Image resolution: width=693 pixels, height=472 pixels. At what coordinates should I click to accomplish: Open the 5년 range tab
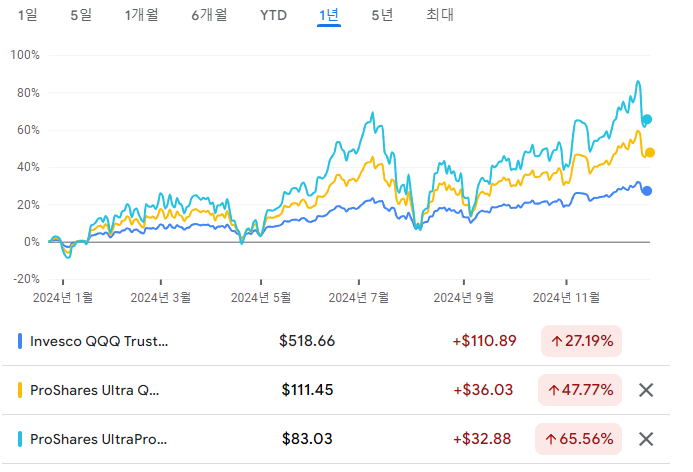click(x=382, y=15)
